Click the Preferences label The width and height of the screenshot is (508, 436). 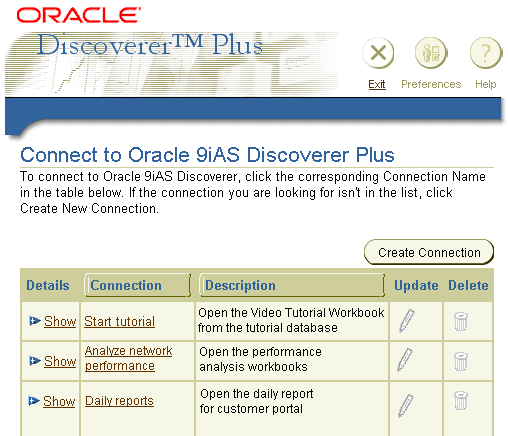click(431, 84)
